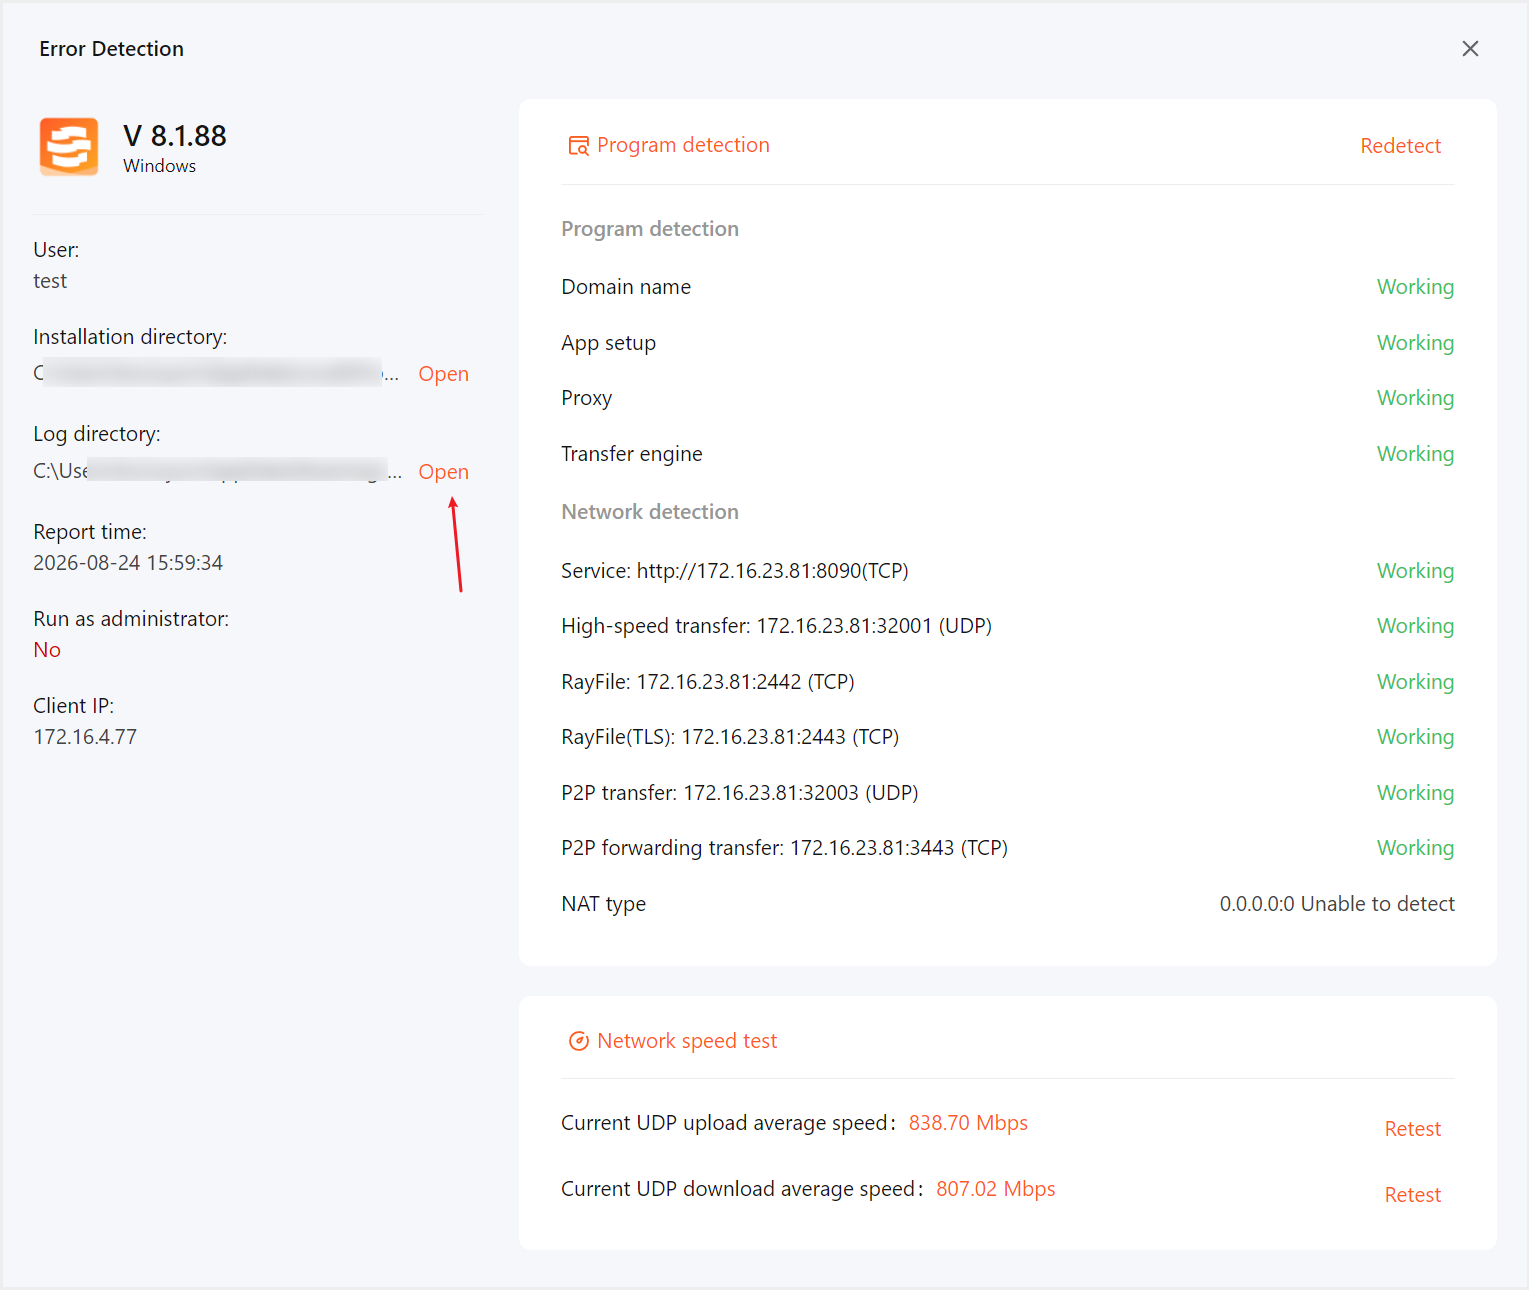Click the Run as administrator No value

coord(47,650)
